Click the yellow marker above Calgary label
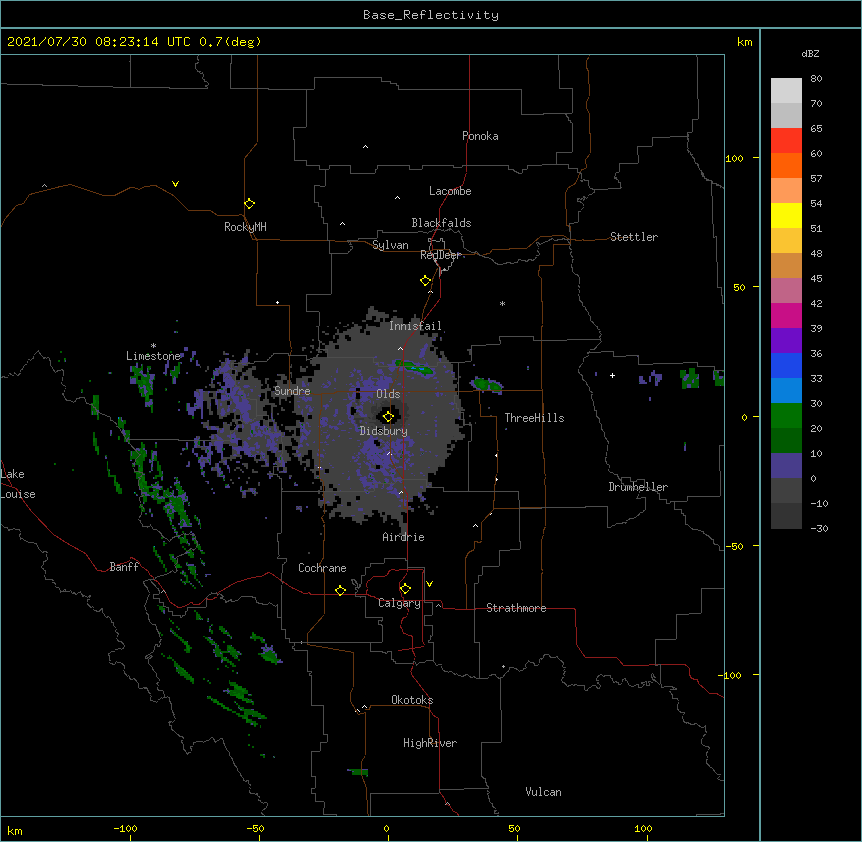Viewport: 862px width, 842px height. (x=405, y=589)
